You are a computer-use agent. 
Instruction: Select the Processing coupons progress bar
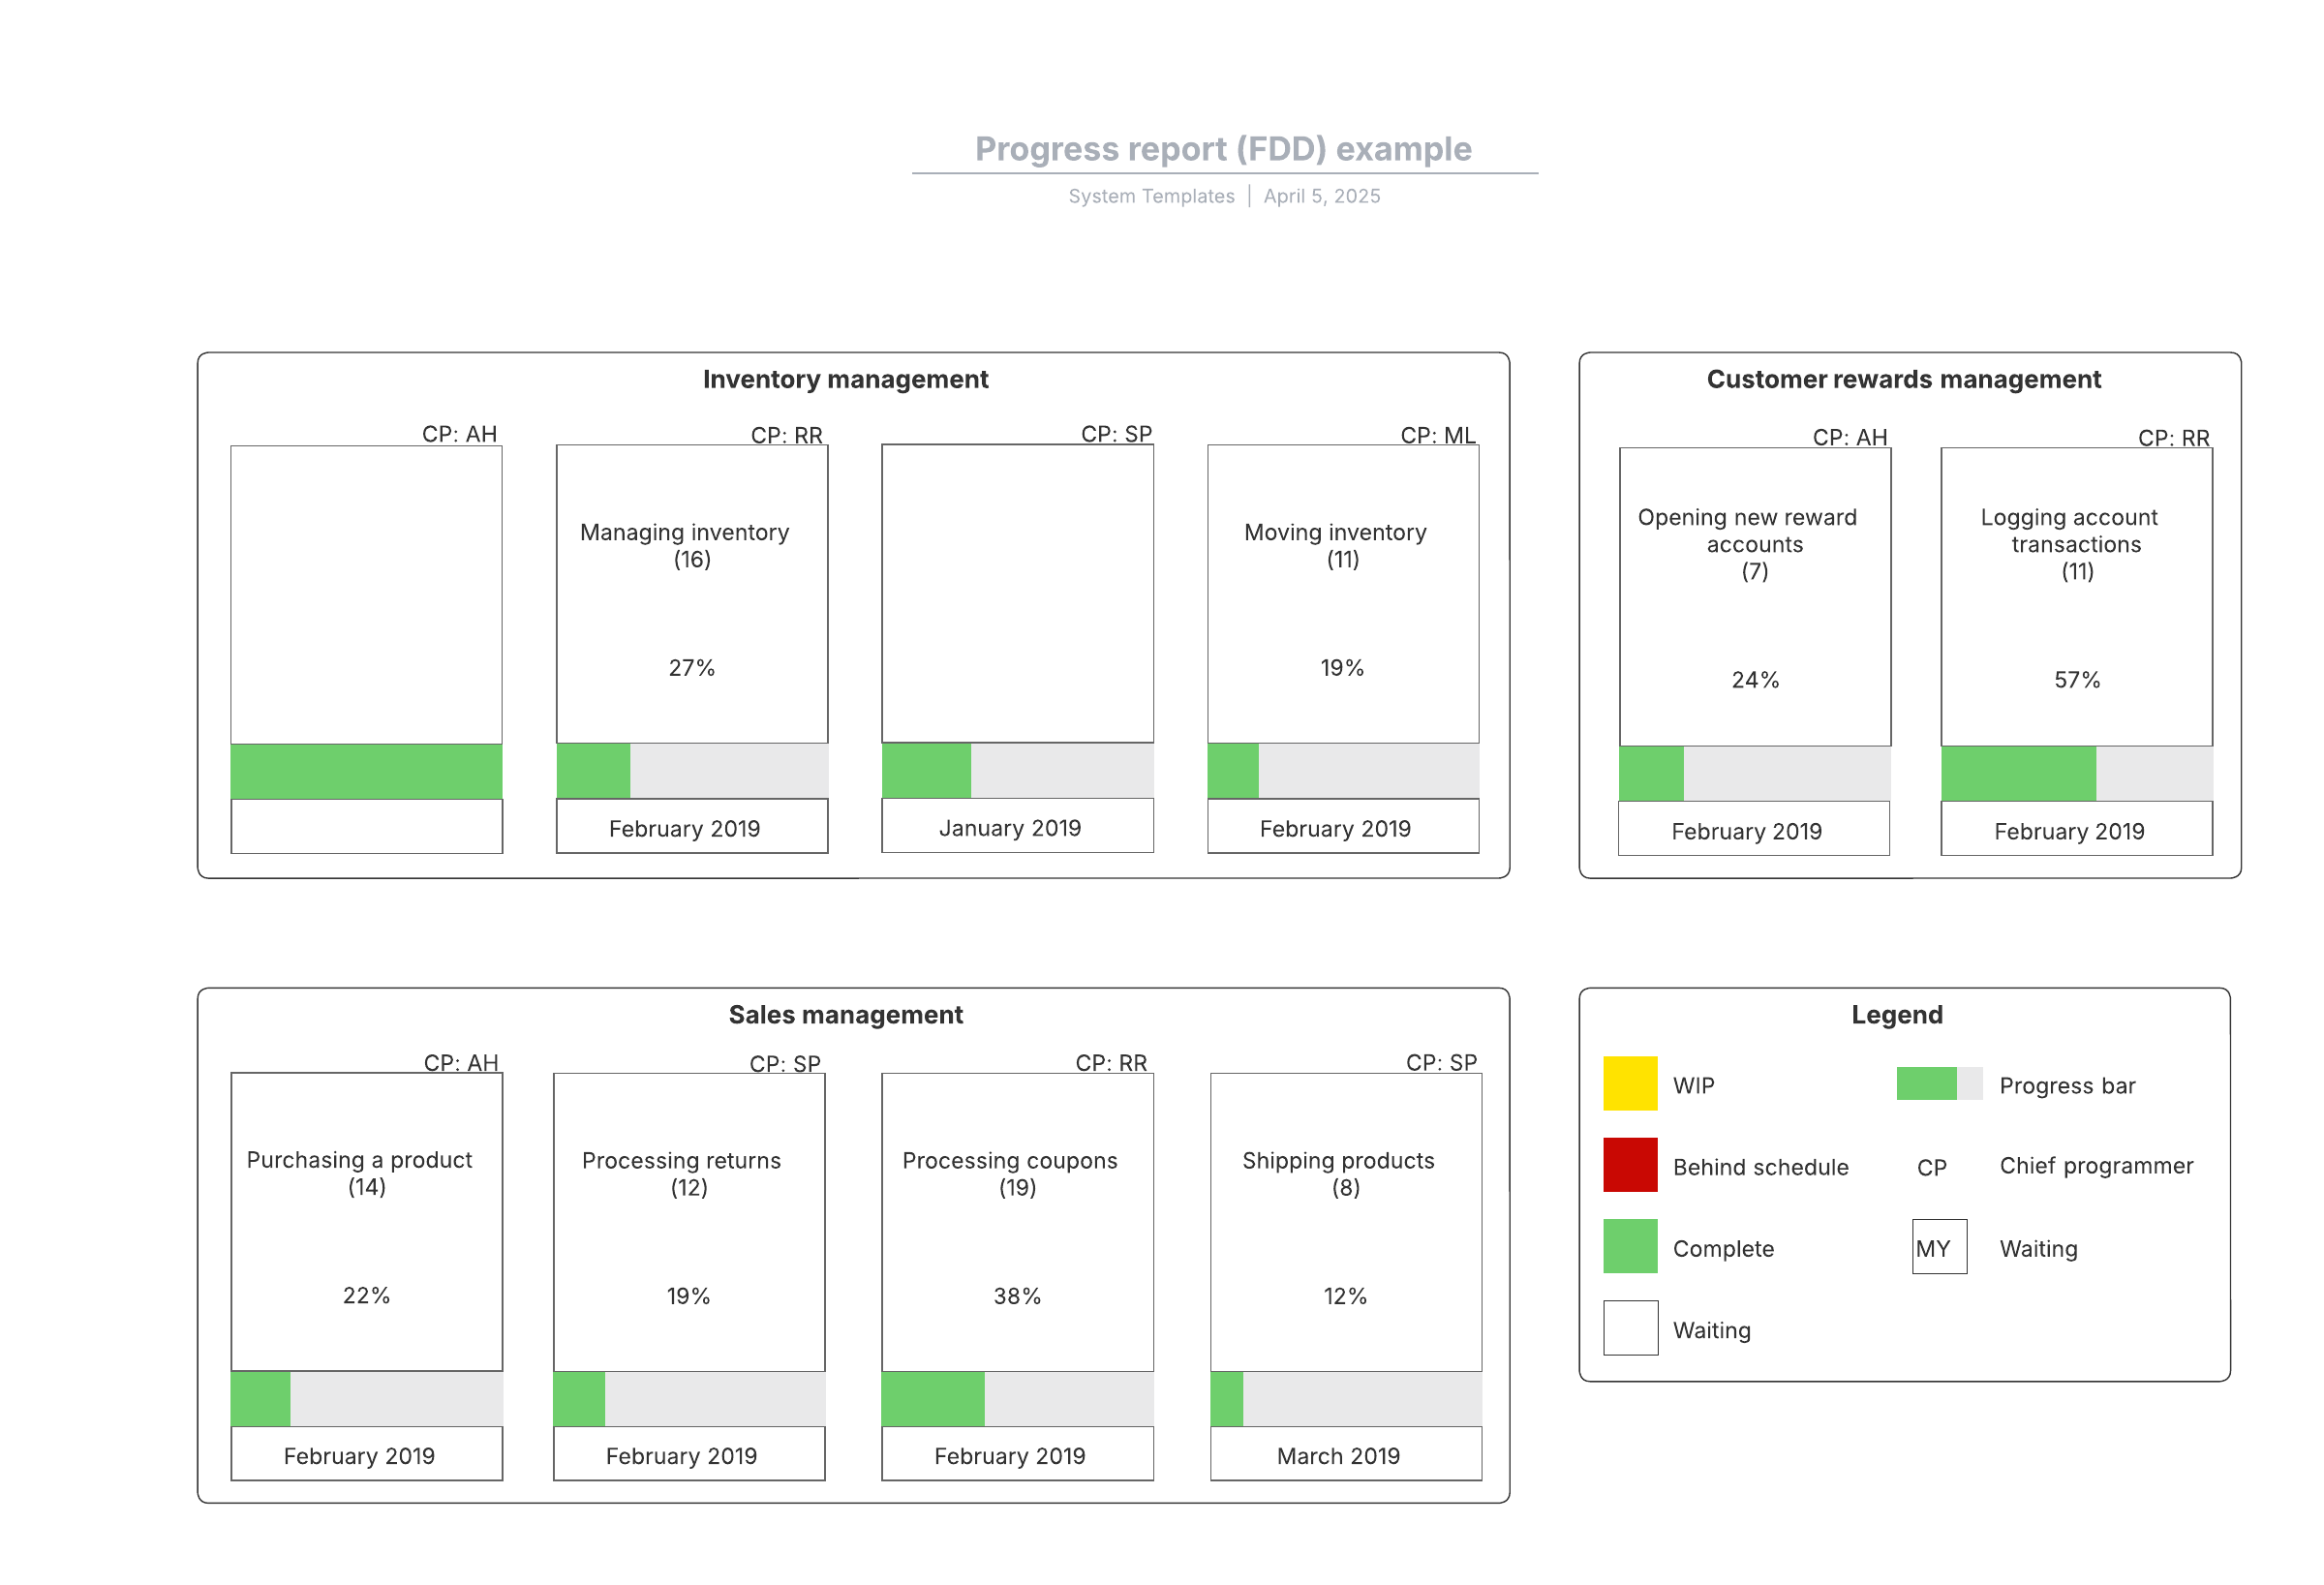1017,1398
